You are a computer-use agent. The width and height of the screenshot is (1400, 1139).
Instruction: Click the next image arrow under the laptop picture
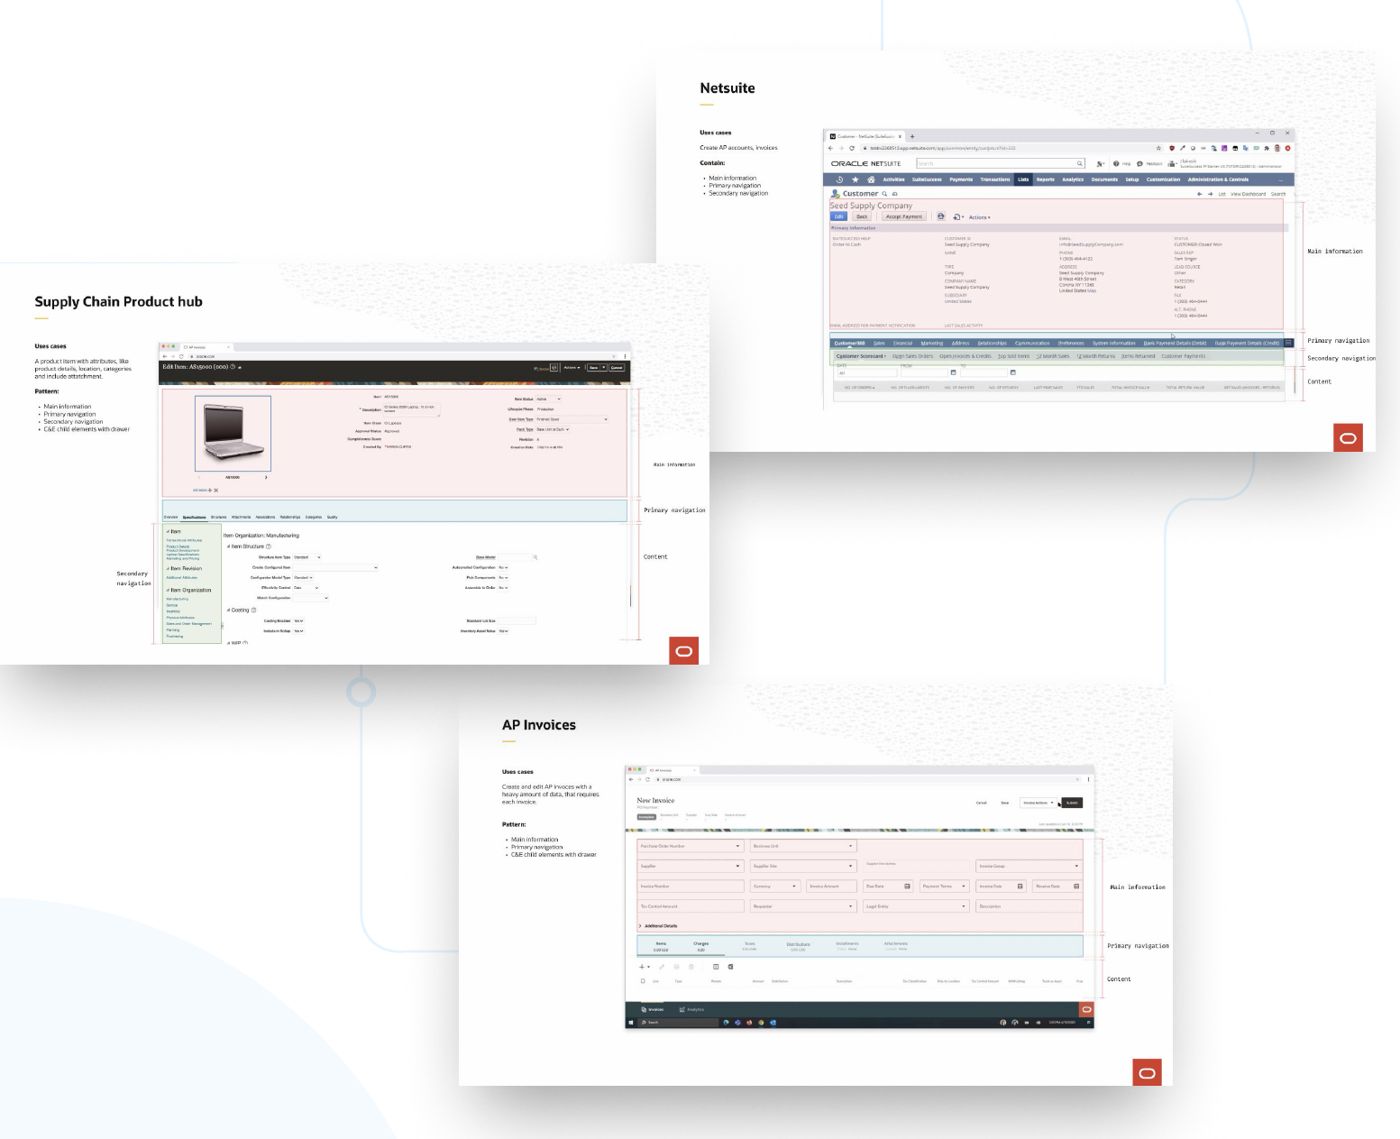coord(266,477)
